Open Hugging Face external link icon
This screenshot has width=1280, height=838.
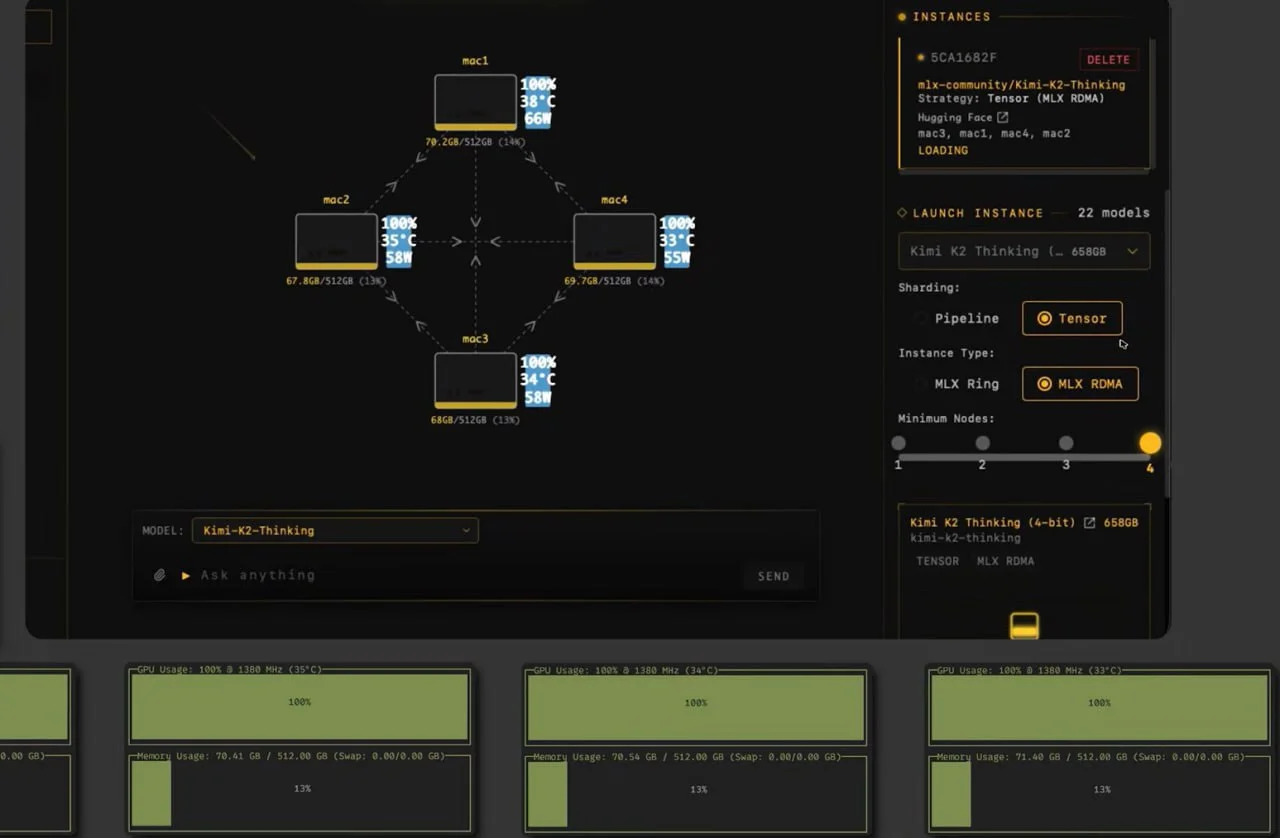click(1003, 118)
